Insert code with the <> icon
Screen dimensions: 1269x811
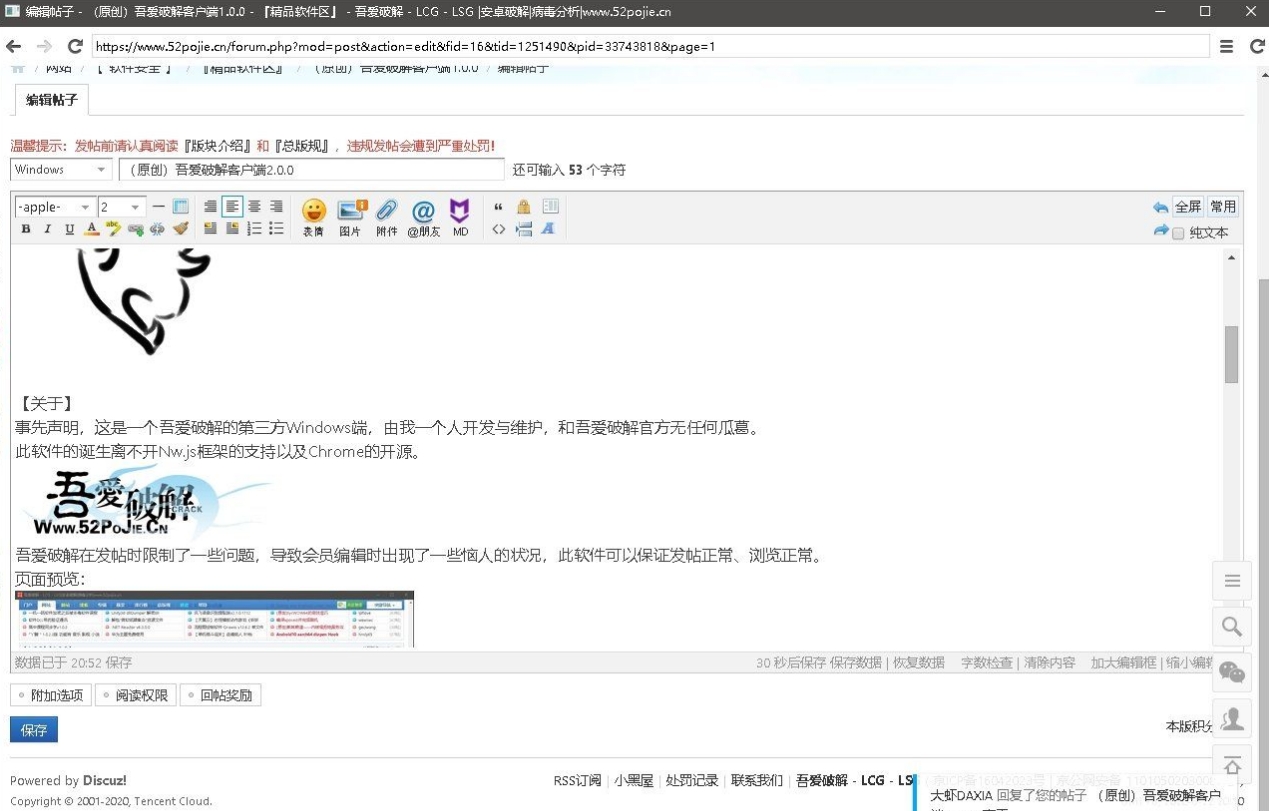[498, 229]
